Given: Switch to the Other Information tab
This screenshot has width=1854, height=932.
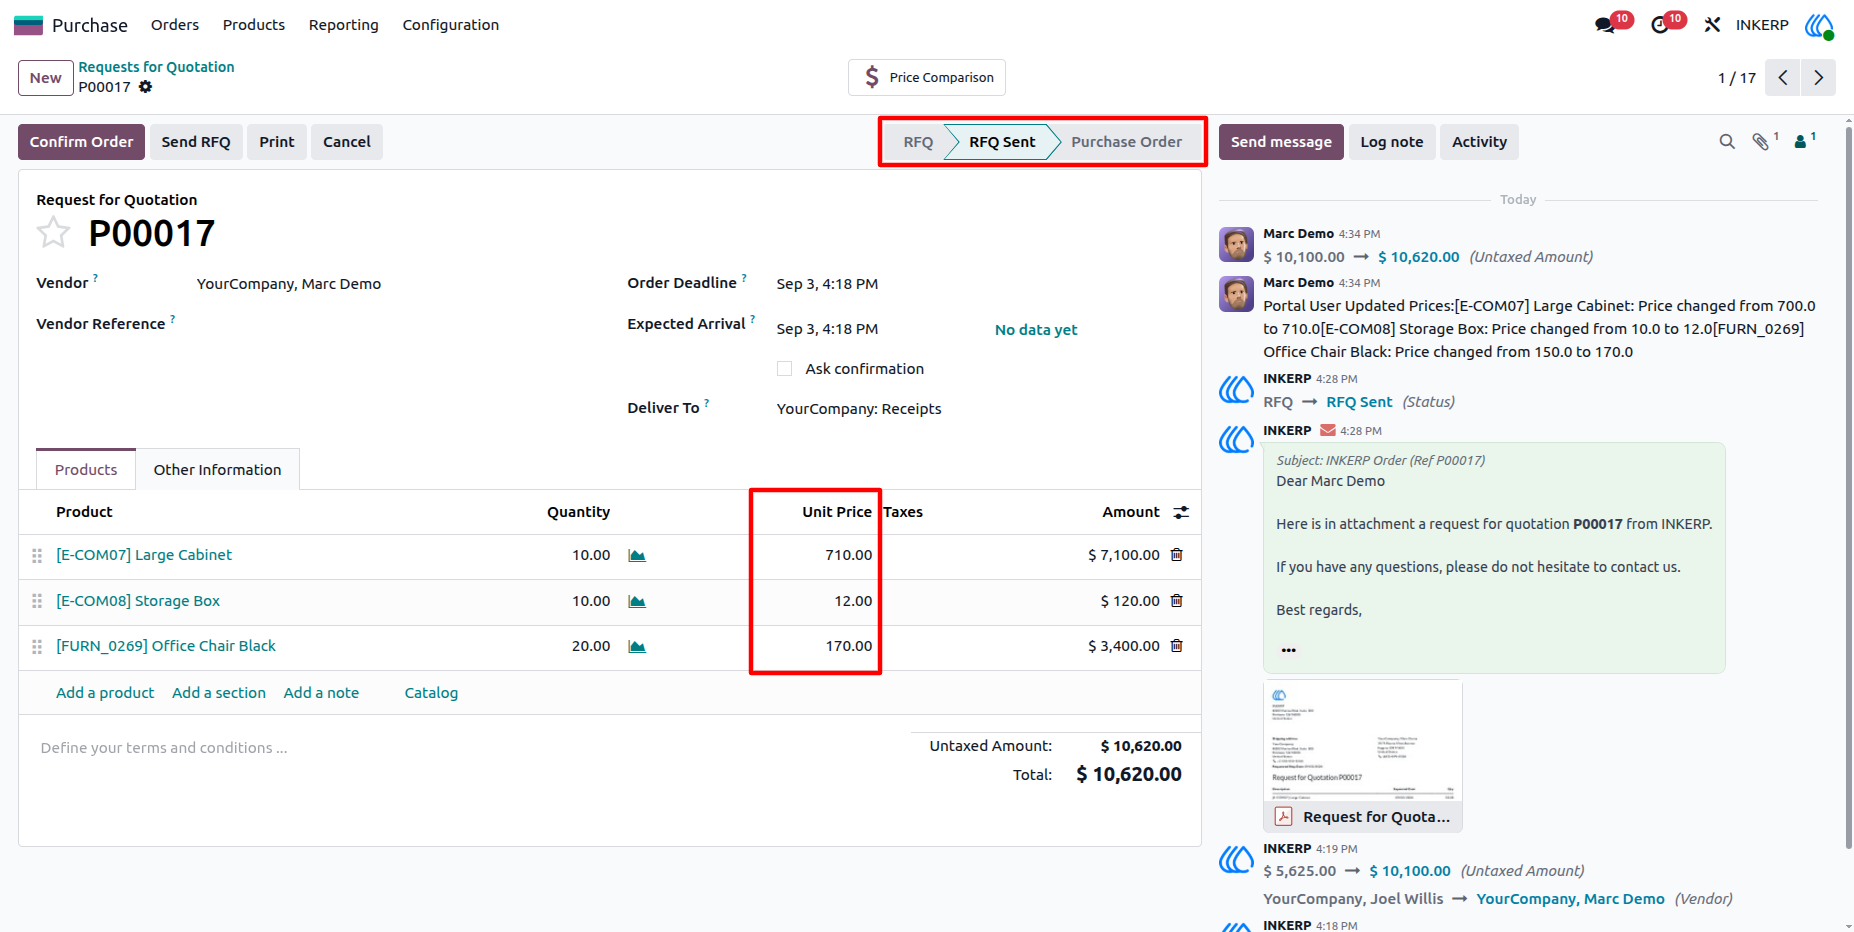Looking at the screenshot, I should pos(218,470).
